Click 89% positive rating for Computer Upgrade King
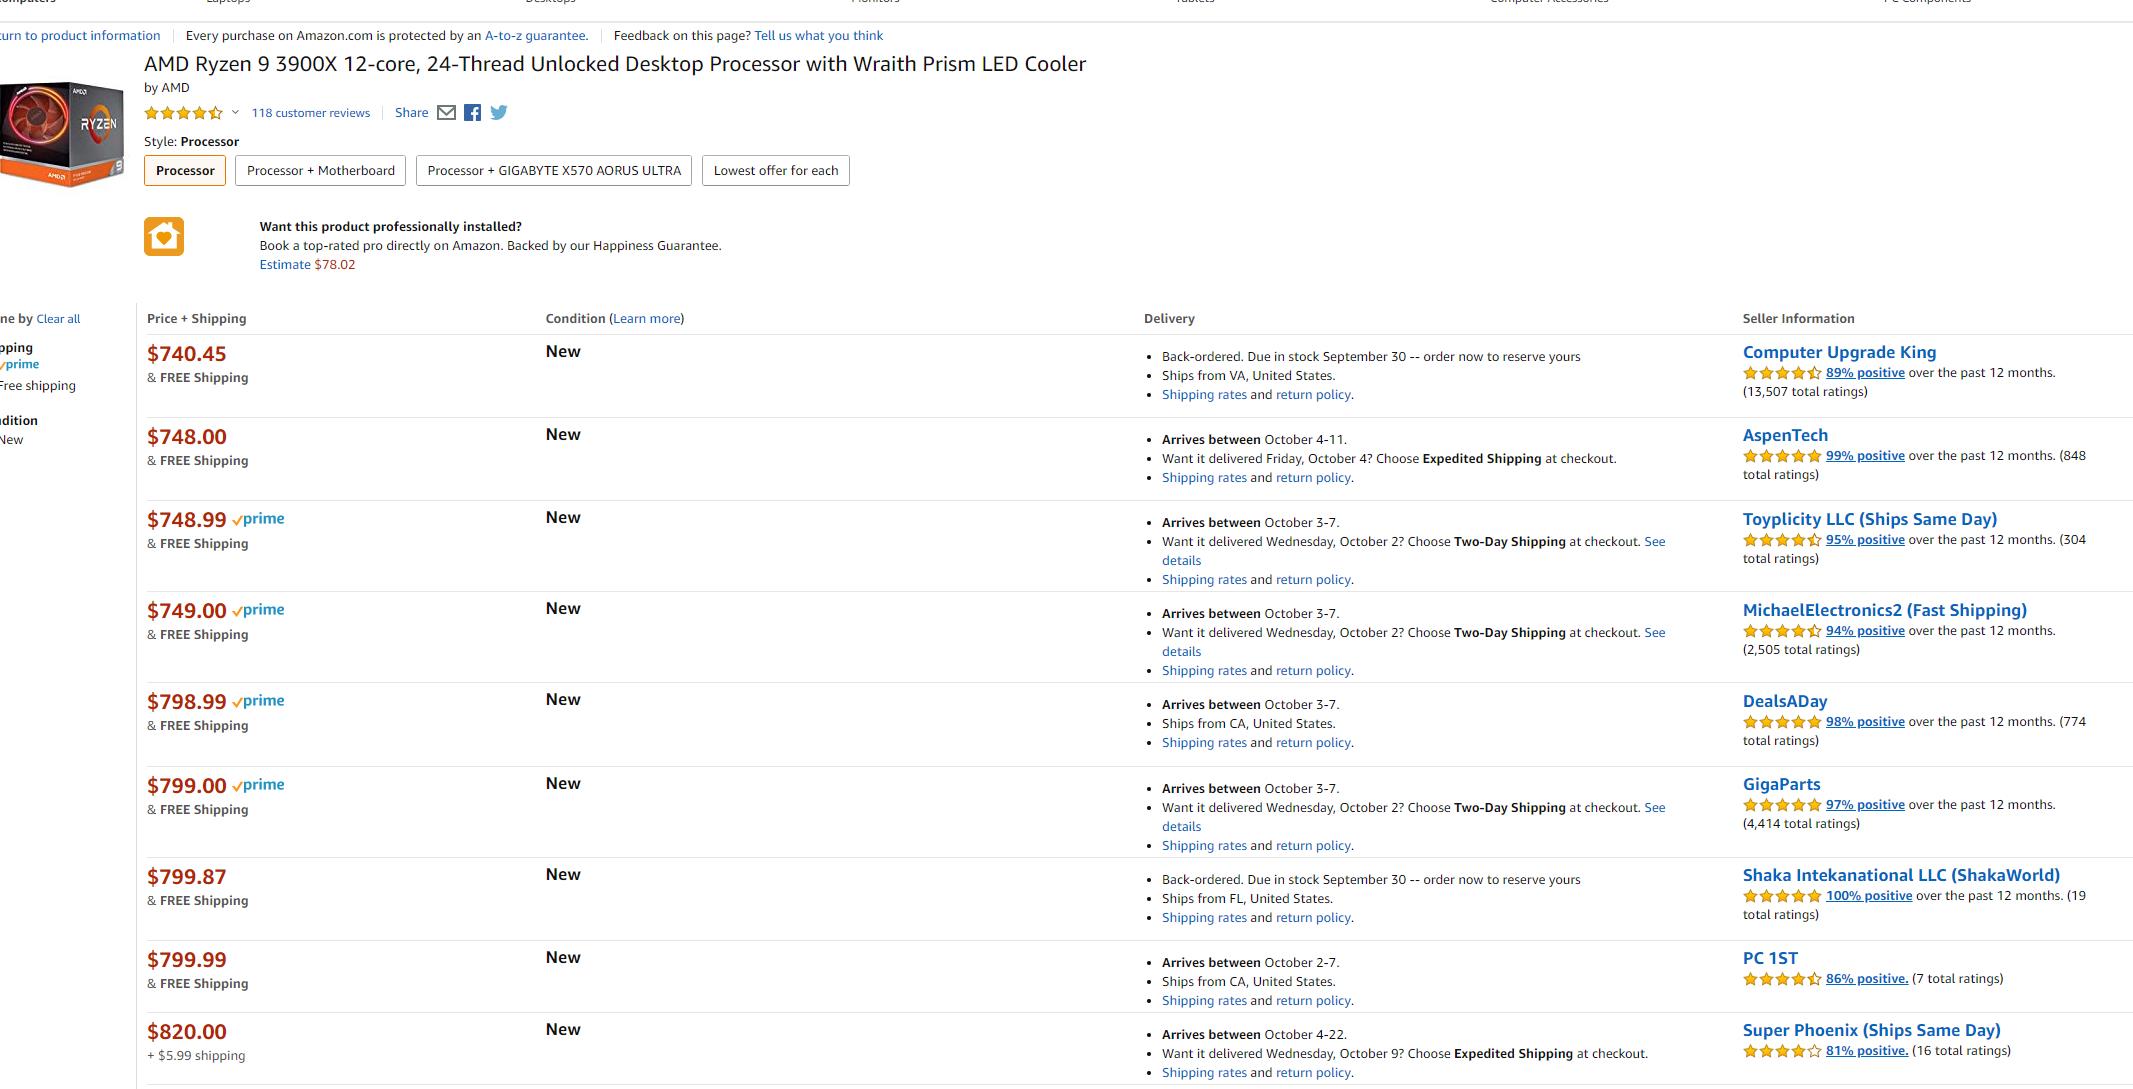Viewport: 2133px width, 1089px height. (1865, 373)
